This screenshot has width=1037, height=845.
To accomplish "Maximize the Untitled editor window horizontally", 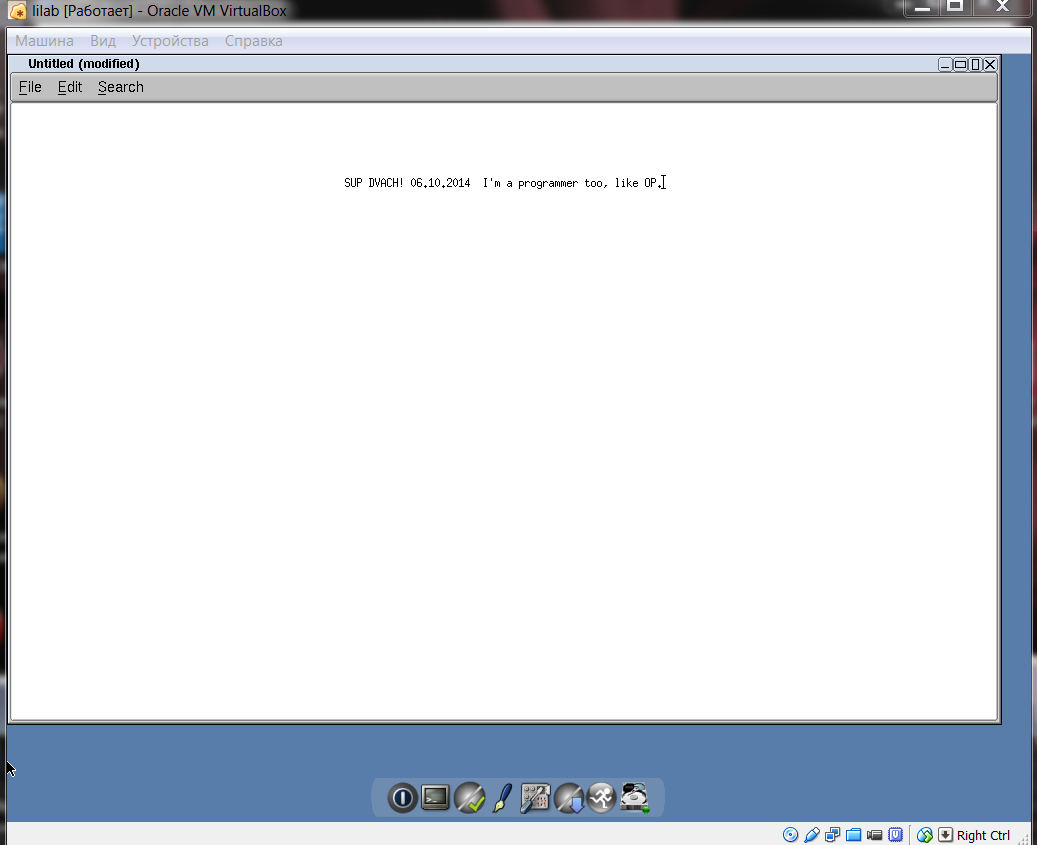I will pos(960,64).
